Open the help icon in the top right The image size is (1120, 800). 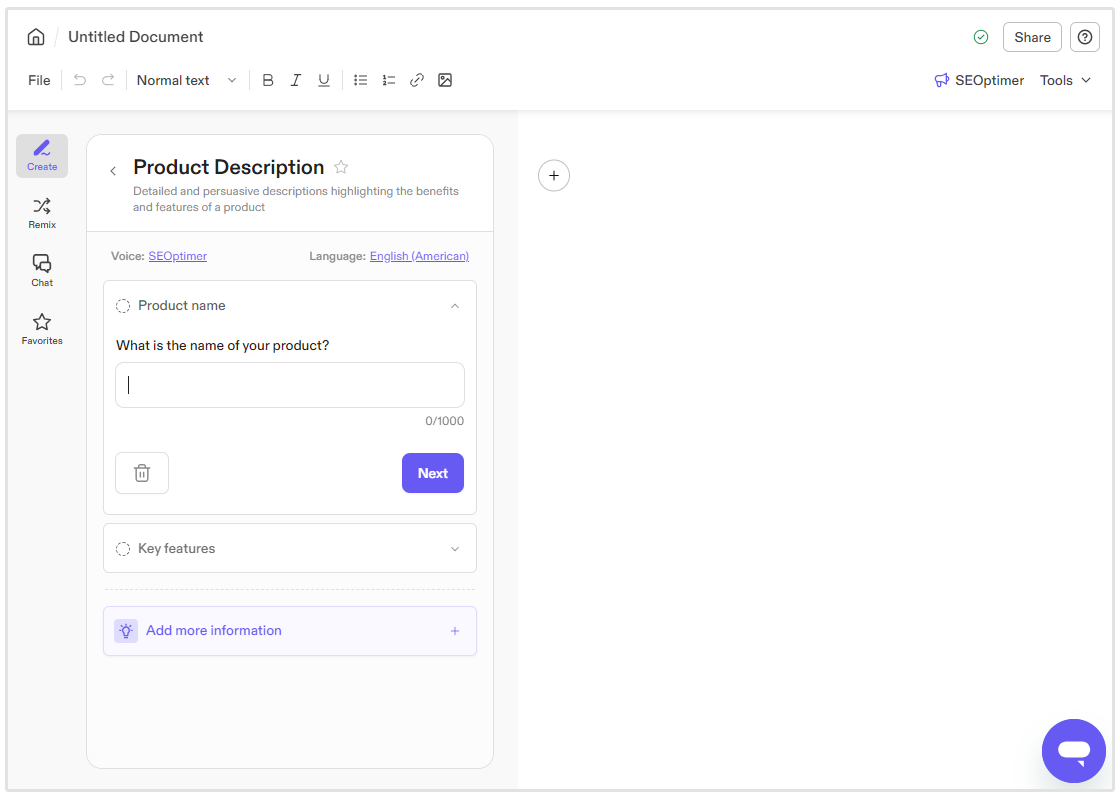[x=1084, y=37]
